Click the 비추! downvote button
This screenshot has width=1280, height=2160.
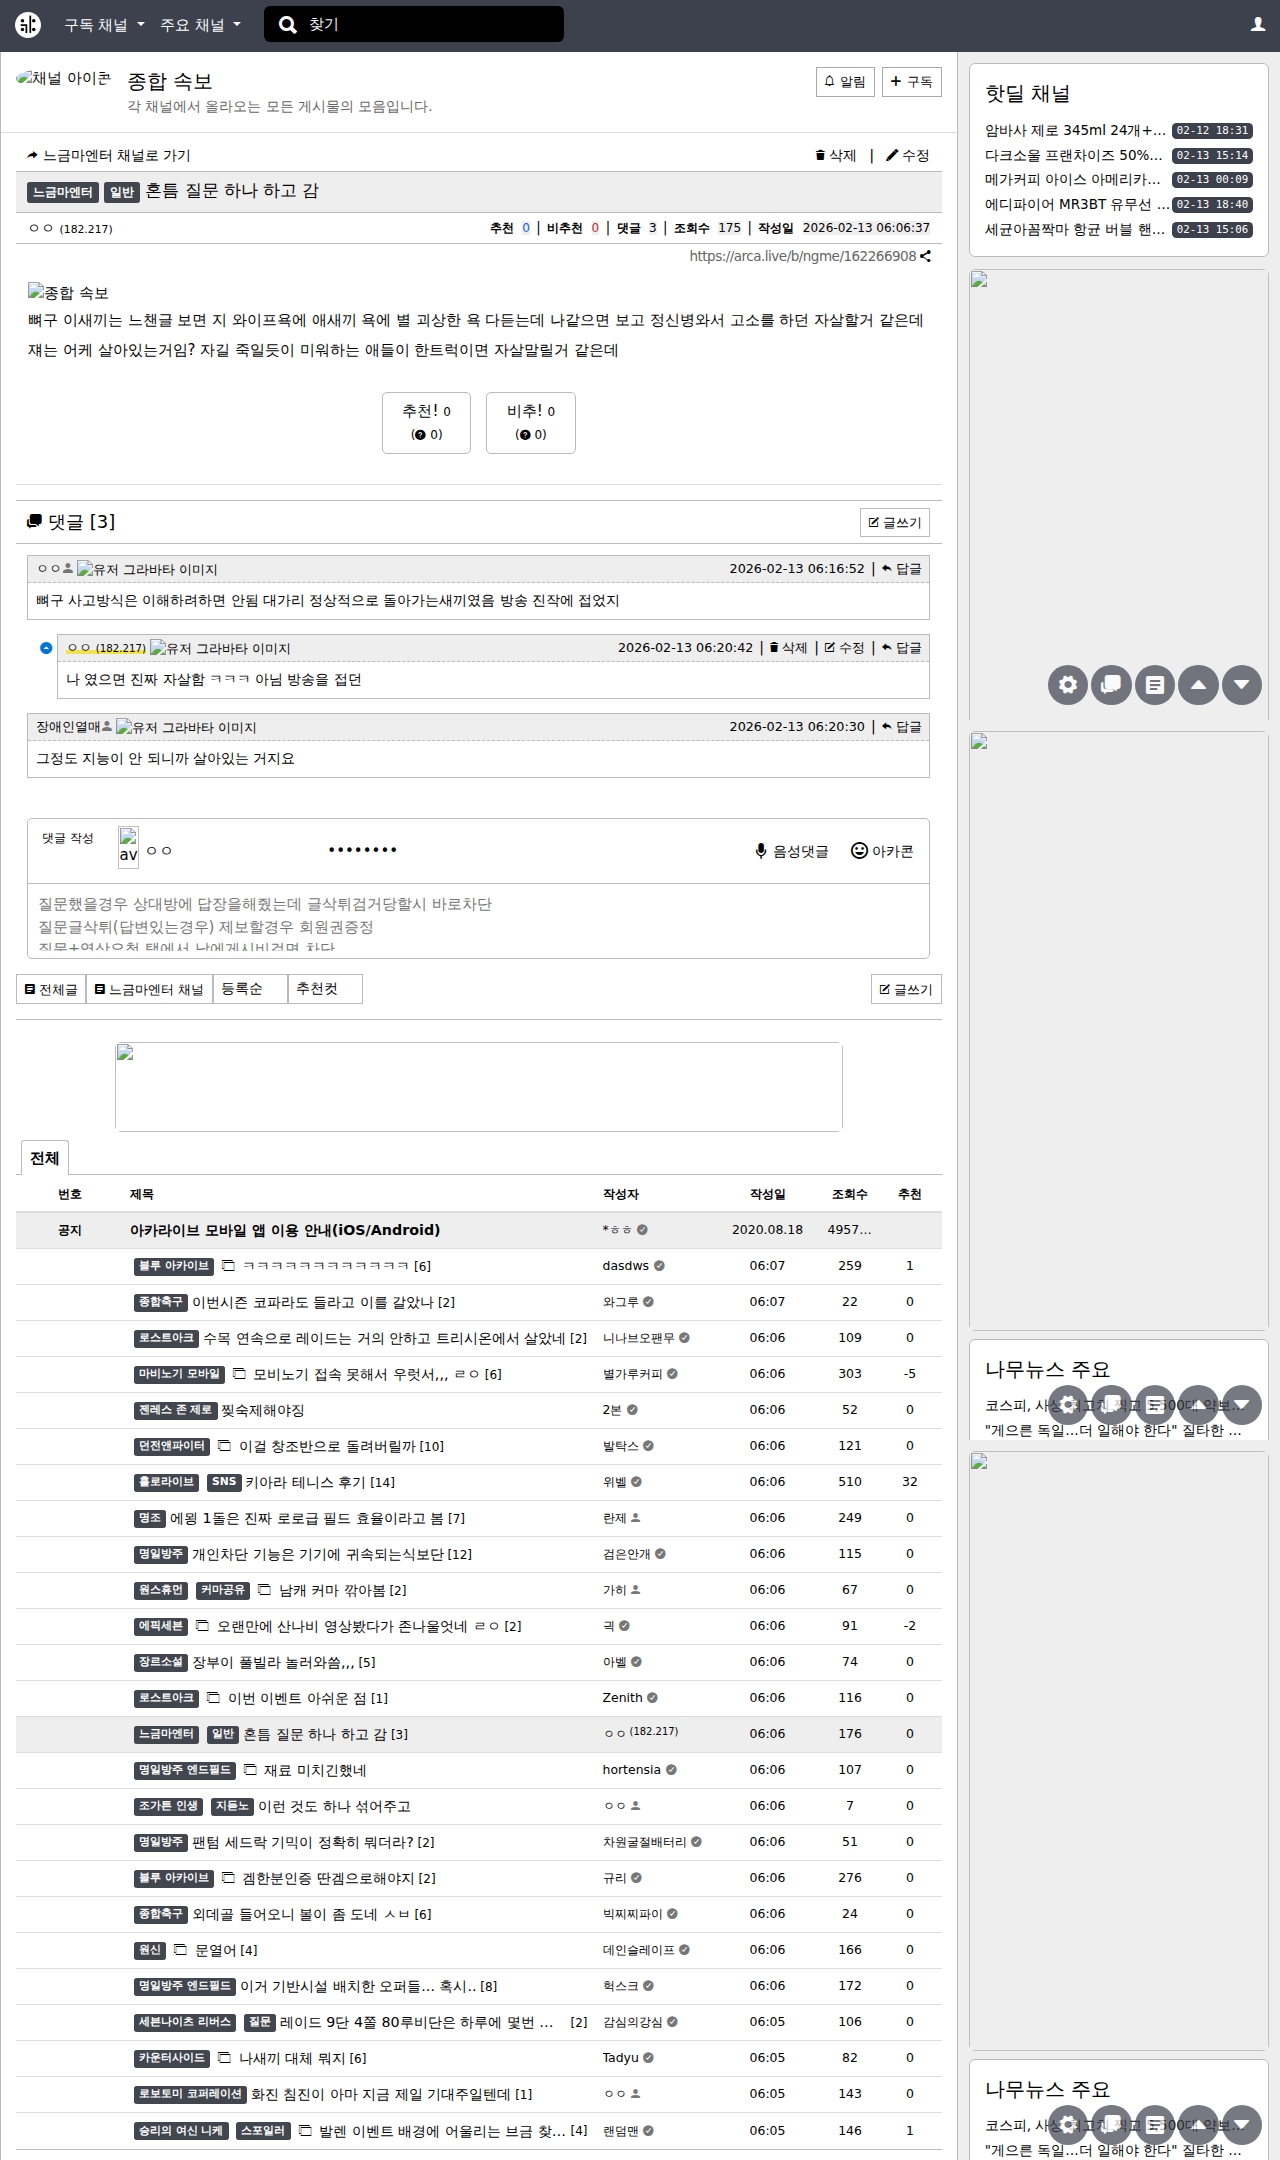coord(531,423)
